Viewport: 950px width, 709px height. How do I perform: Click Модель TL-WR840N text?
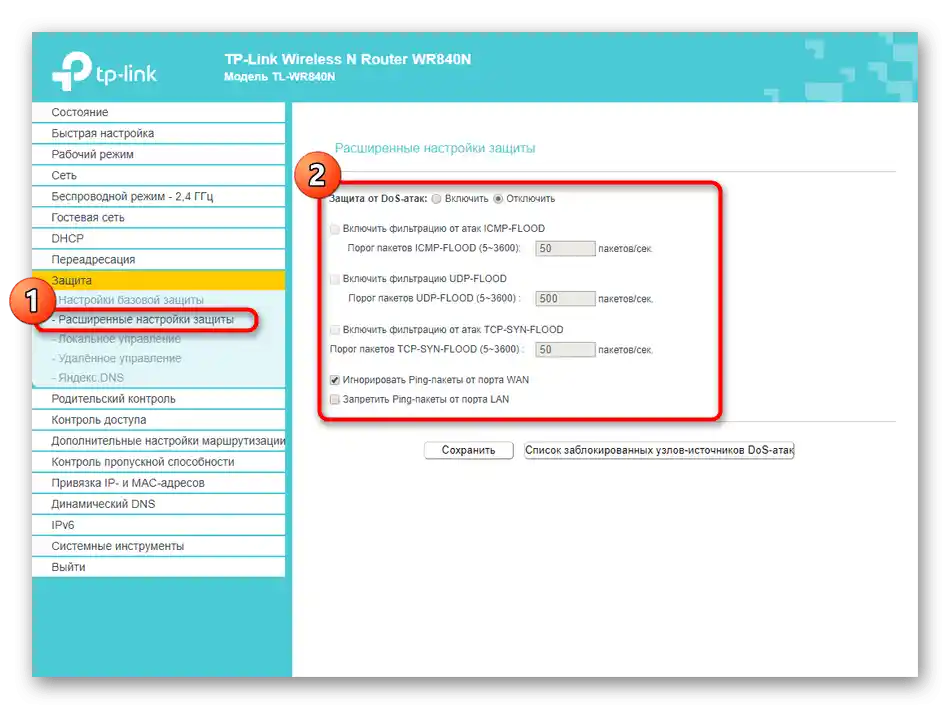coord(279,77)
